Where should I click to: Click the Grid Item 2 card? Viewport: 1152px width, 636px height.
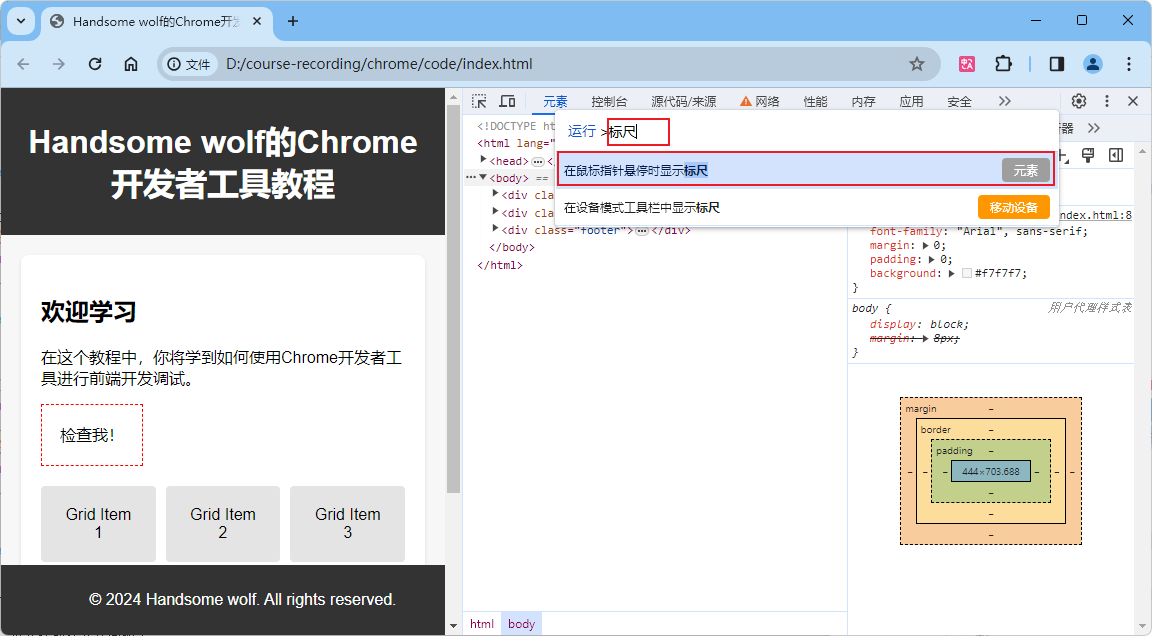[x=223, y=524]
